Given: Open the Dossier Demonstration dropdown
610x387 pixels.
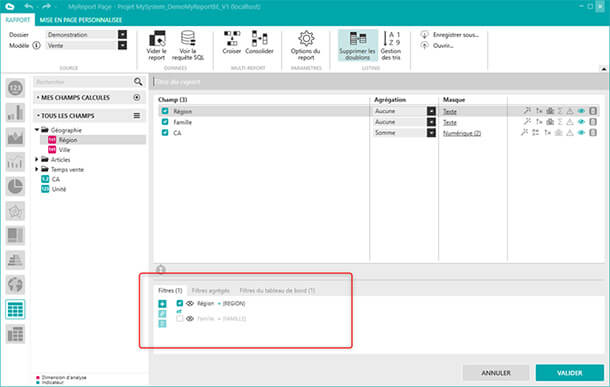Looking at the screenshot, I should click(x=122, y=35).
